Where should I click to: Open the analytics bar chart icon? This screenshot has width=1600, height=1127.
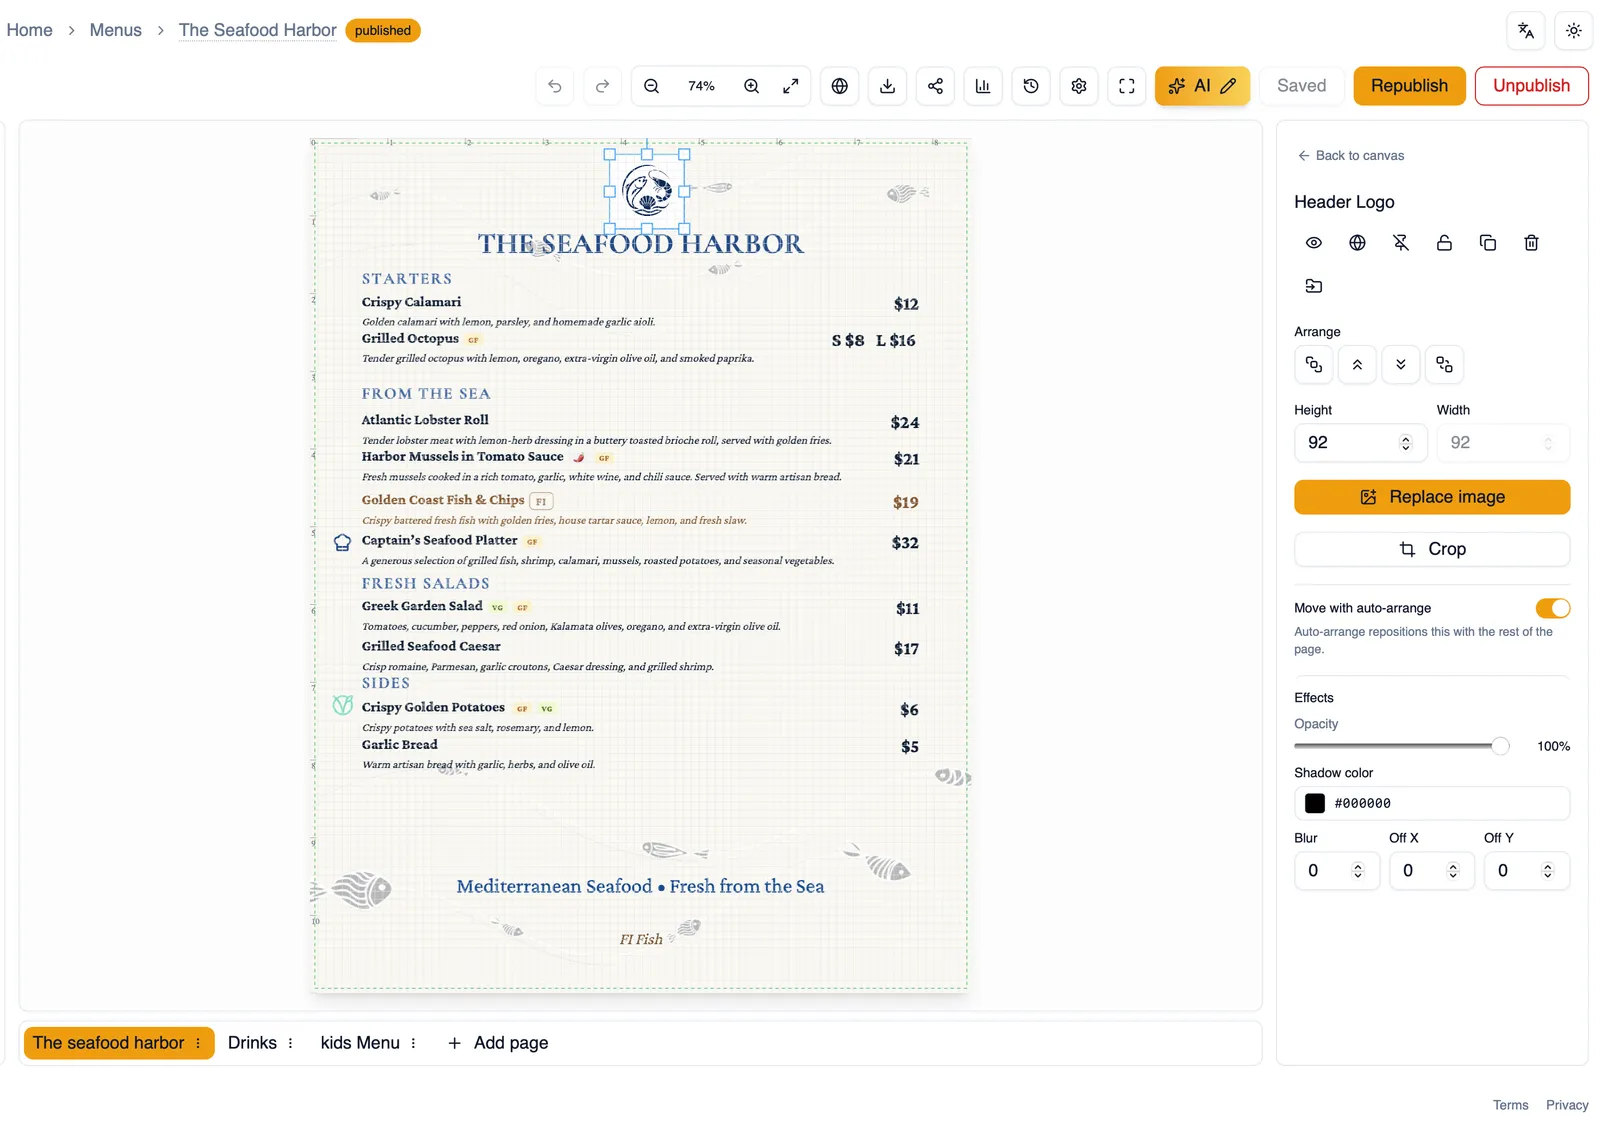pos(983,86)
